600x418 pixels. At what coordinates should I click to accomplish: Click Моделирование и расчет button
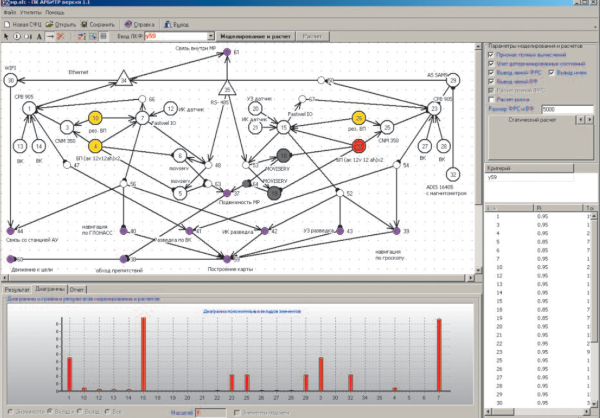pyautogui.click(x=255, y=36)
